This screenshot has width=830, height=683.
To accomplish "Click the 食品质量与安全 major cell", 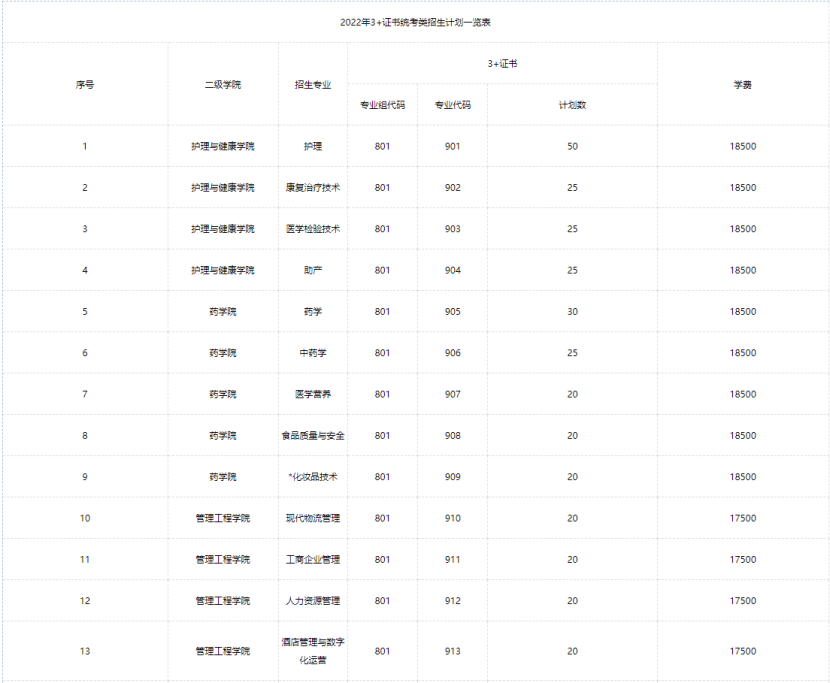I will coord(313,435).
